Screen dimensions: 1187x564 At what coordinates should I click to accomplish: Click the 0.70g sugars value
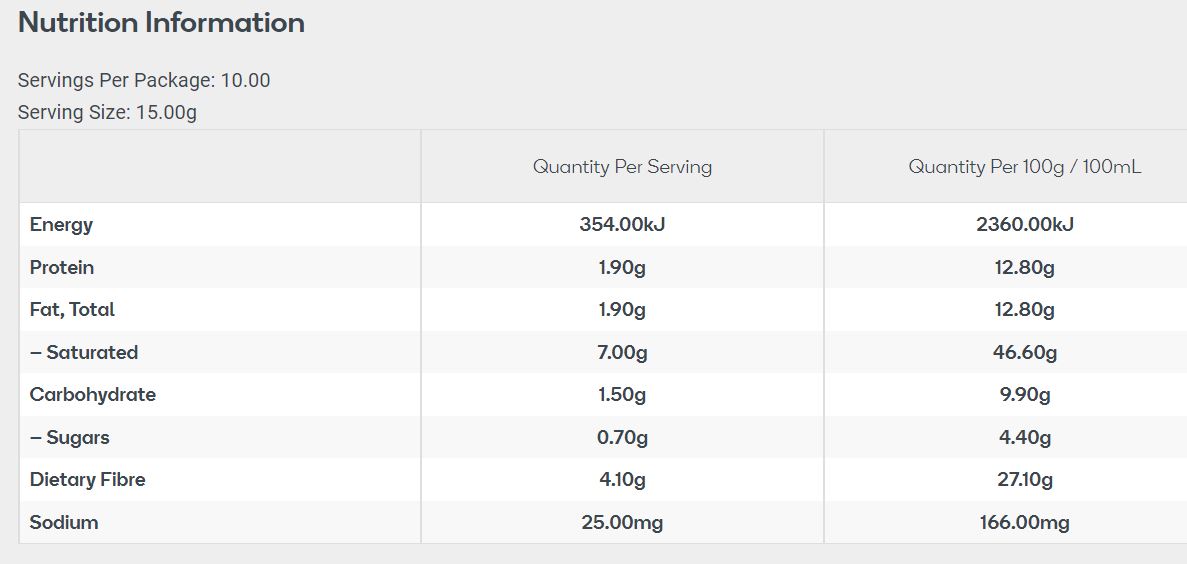click(x=622, y=438)
